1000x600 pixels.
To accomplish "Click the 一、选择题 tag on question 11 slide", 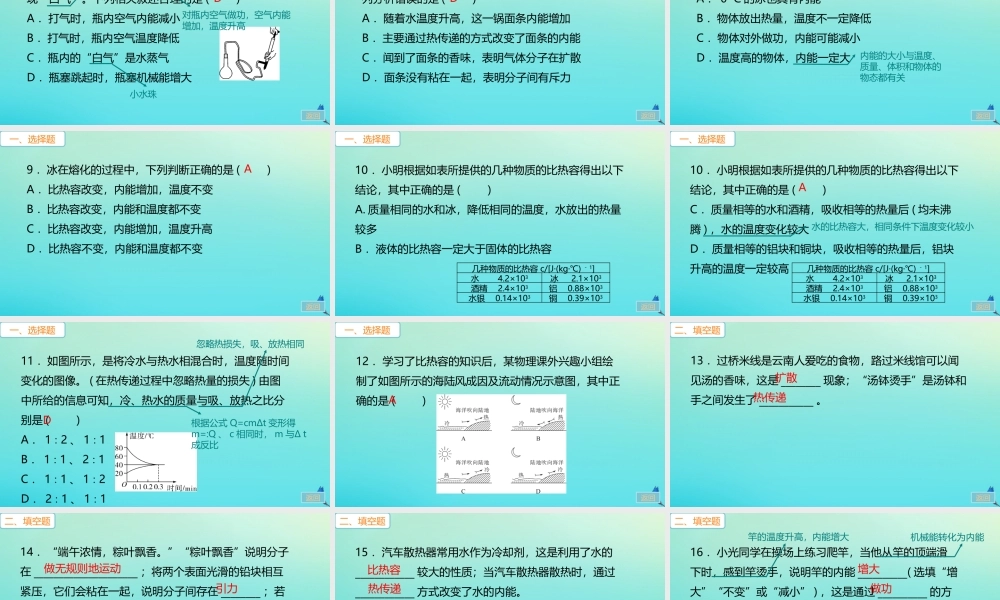I will [33, 330].
